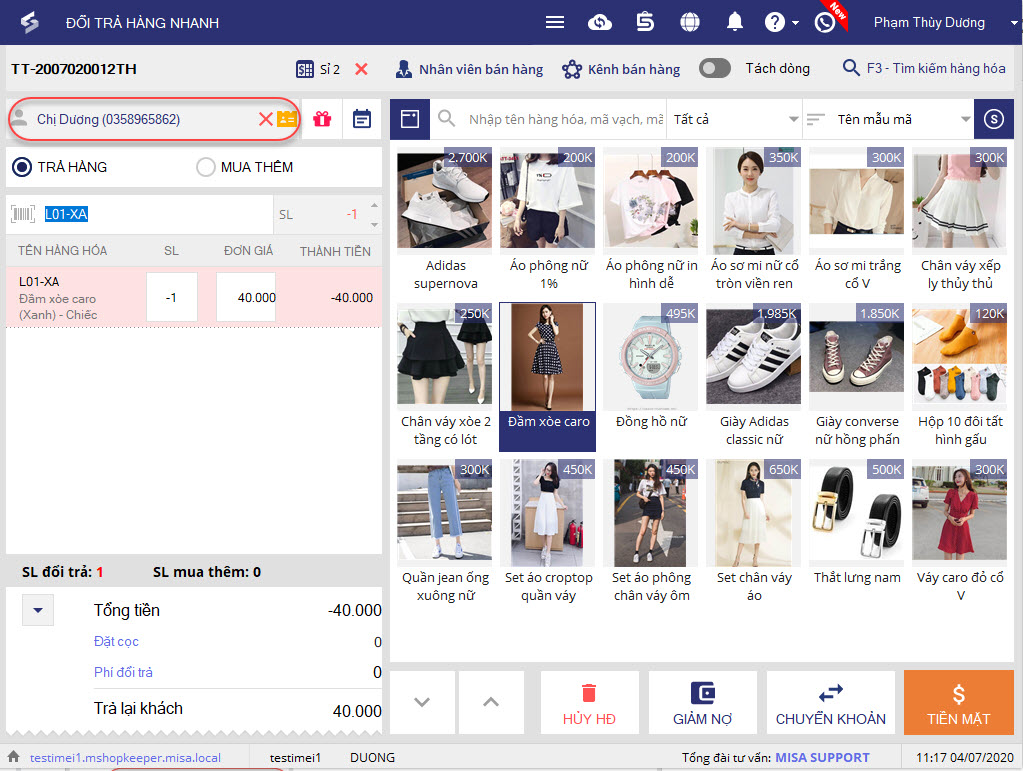Image resolution: width=1023 pixels, height=771 pixels.
Task: Select Chân váy xòe 2 tầng có lót
Action: coord(445,377)
